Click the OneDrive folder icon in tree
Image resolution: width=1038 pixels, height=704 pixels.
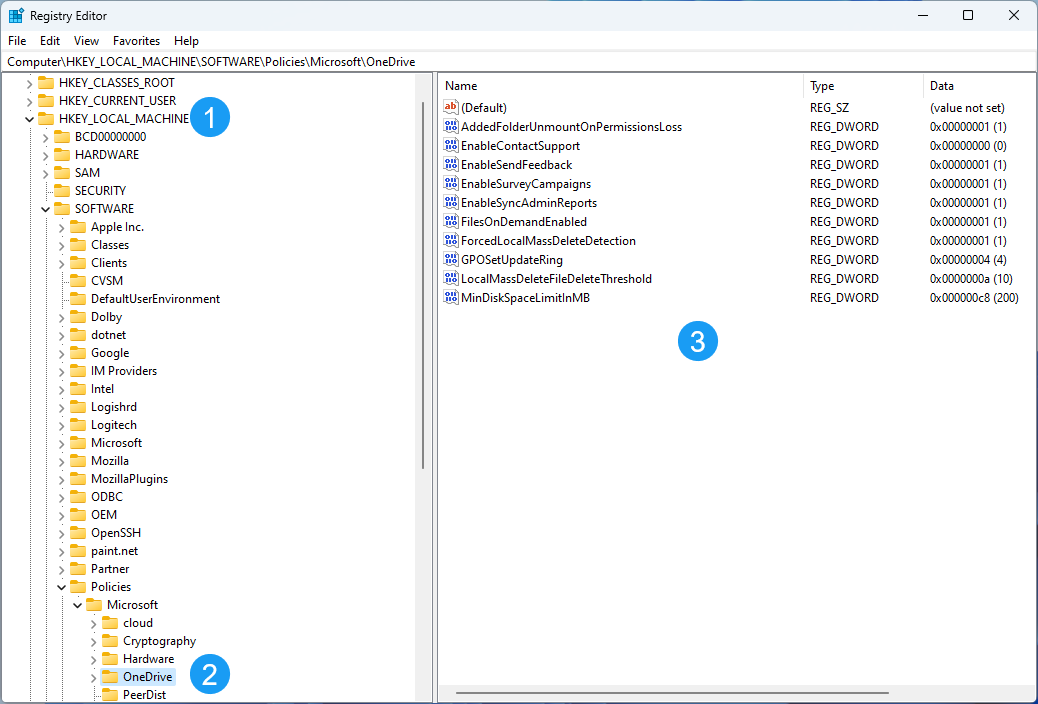point(110,677)
